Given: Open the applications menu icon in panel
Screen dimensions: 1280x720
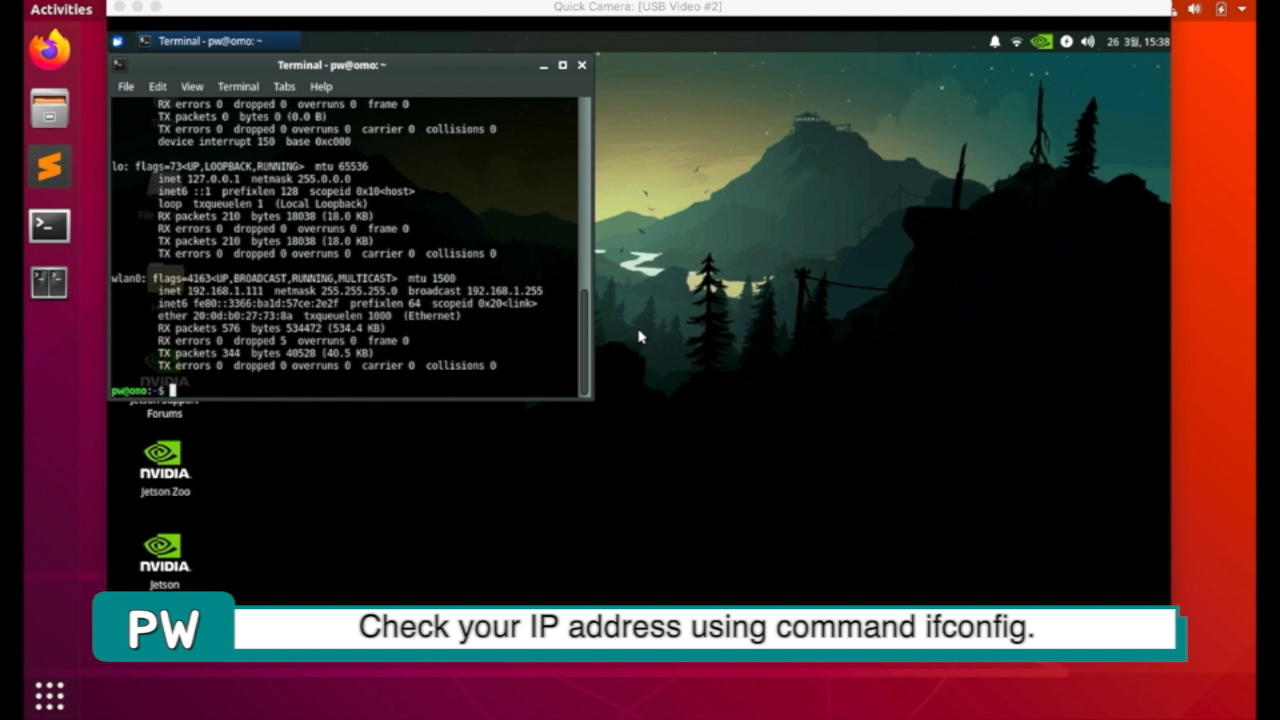Looking at the screenshot, I should coord(118,41).
